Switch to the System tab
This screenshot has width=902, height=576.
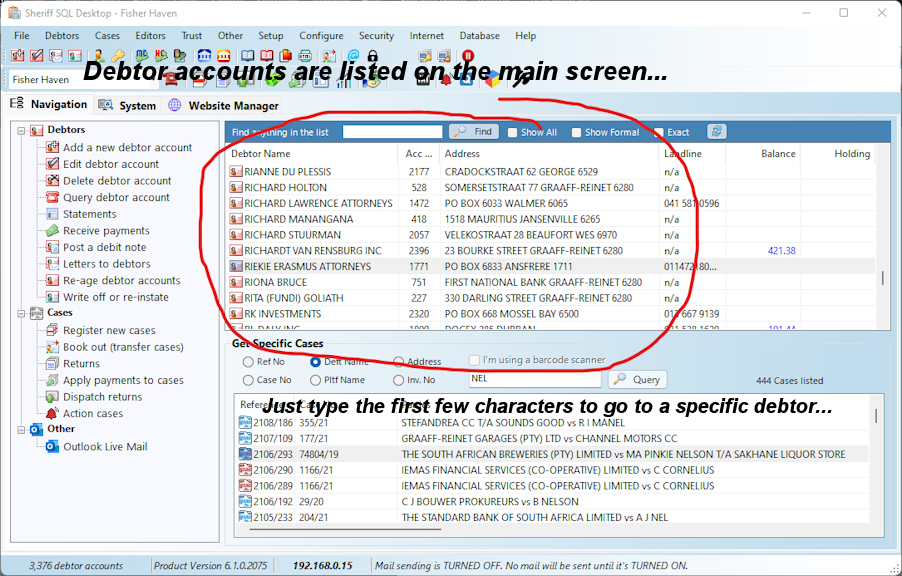[x=127, y=105]
